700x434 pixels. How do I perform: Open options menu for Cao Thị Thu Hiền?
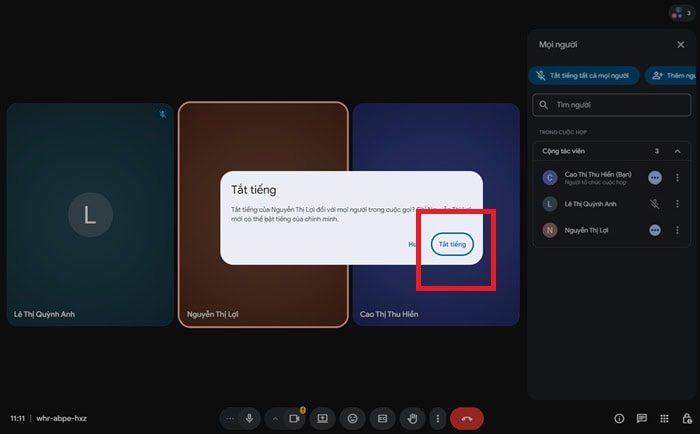tap(677, 178)
